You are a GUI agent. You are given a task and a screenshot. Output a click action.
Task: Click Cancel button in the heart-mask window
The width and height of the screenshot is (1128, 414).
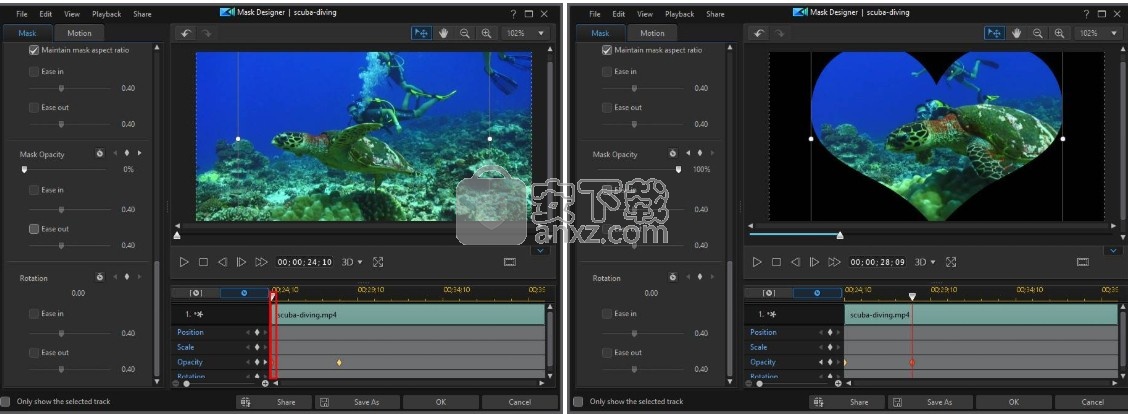1092,402
